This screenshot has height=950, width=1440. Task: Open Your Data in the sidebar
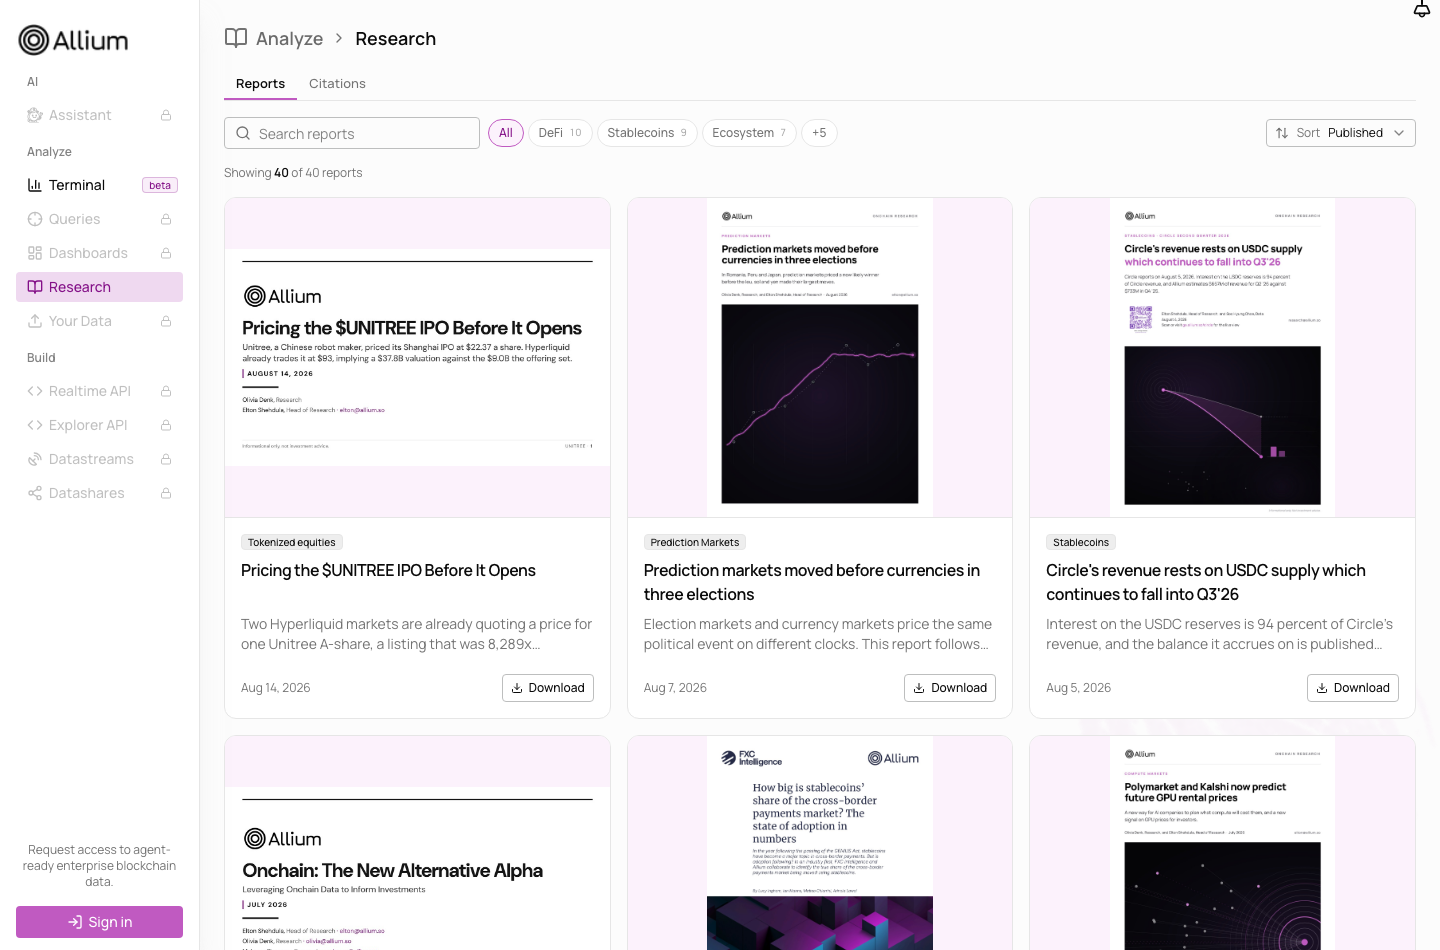tap(99, 321)
